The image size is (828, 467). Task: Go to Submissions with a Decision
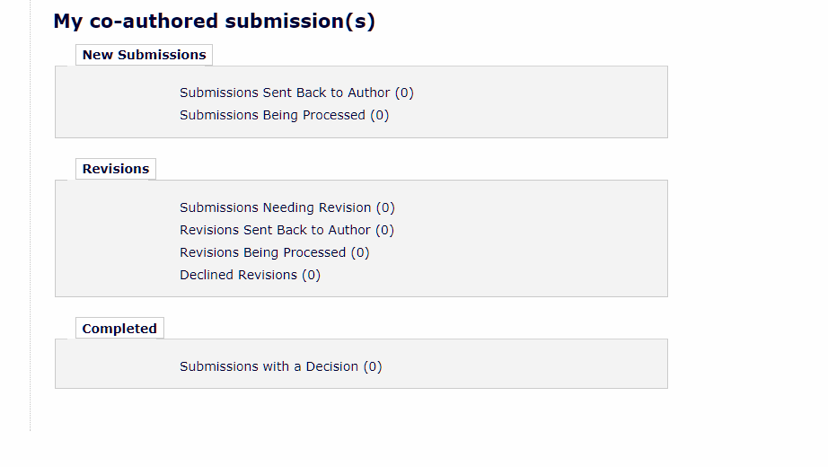pyautogui.click(x=269, y=367)
